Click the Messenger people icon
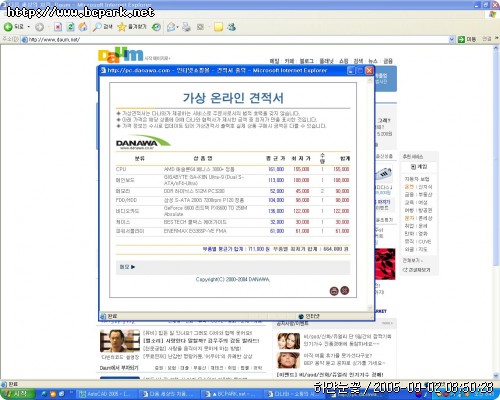 click(x=232, y=27)
